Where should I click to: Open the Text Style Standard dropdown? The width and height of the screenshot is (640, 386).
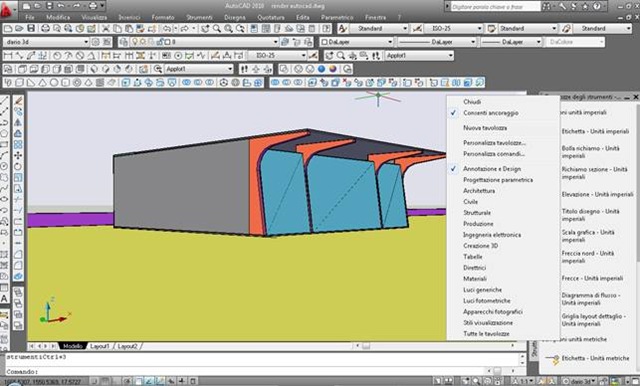[378, 29]
